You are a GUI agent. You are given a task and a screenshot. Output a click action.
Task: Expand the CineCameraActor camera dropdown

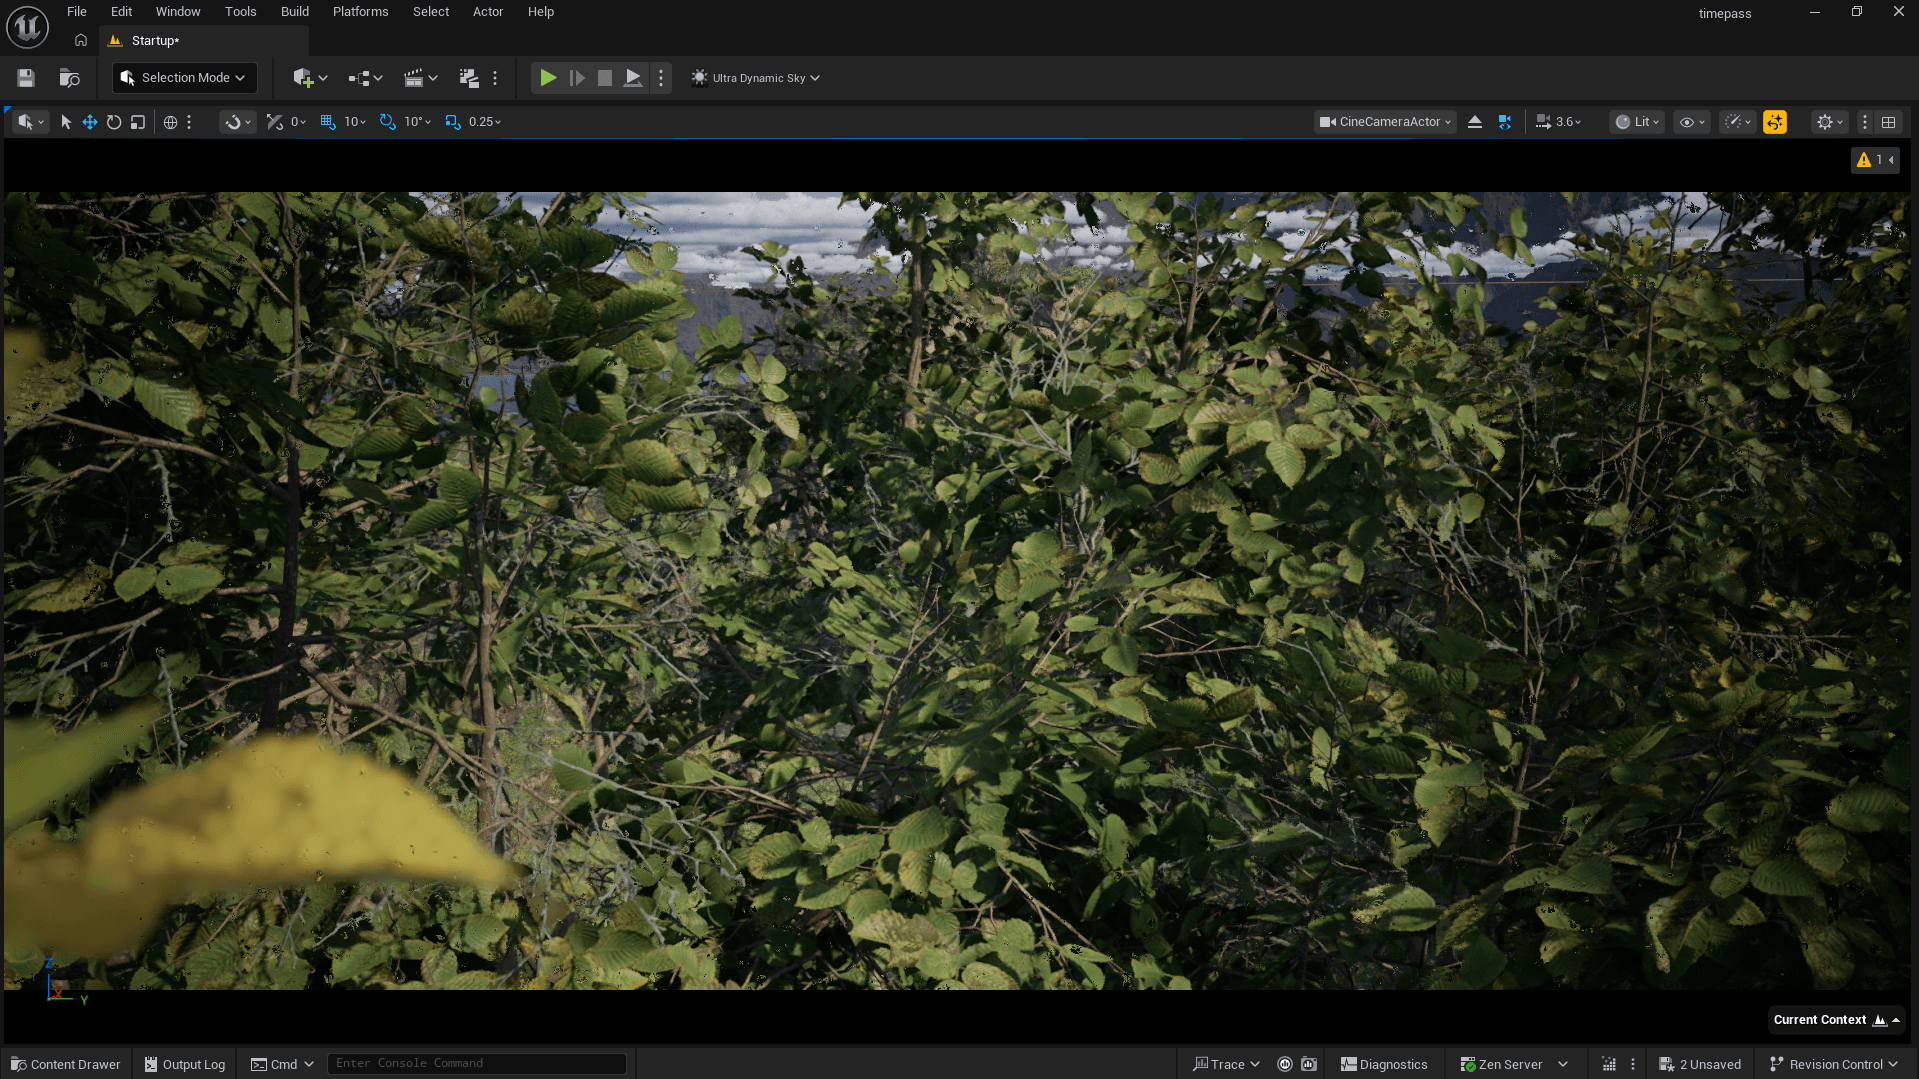pos(1385,122)
